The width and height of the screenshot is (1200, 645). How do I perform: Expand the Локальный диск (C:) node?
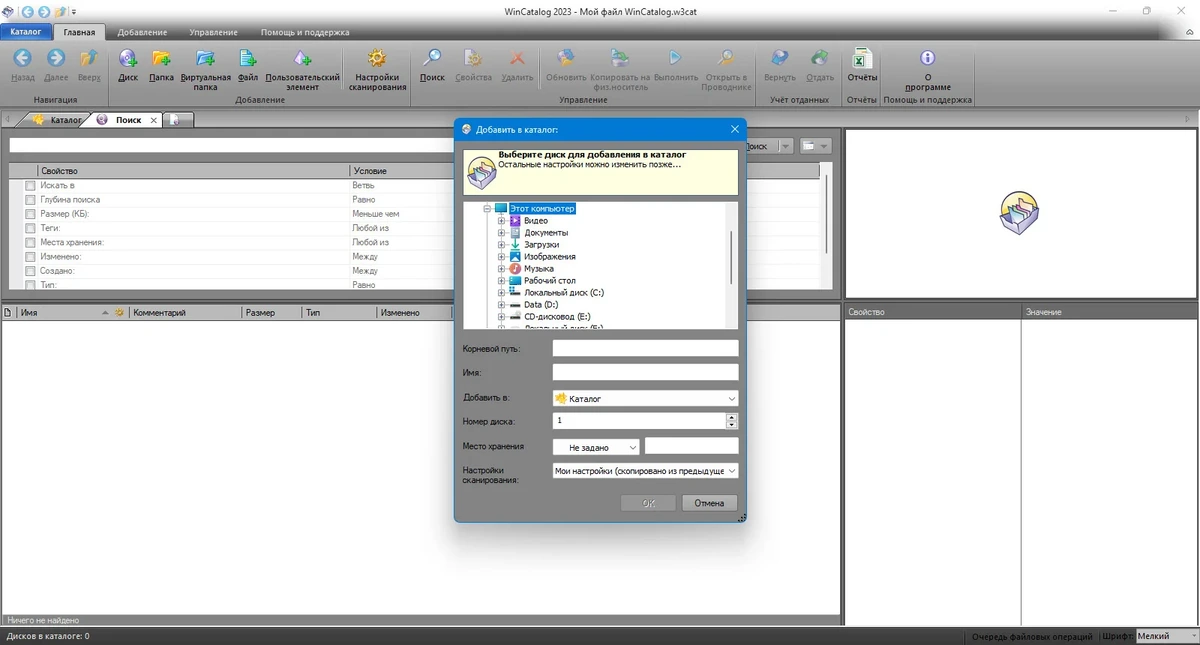[x=502, y=293]
